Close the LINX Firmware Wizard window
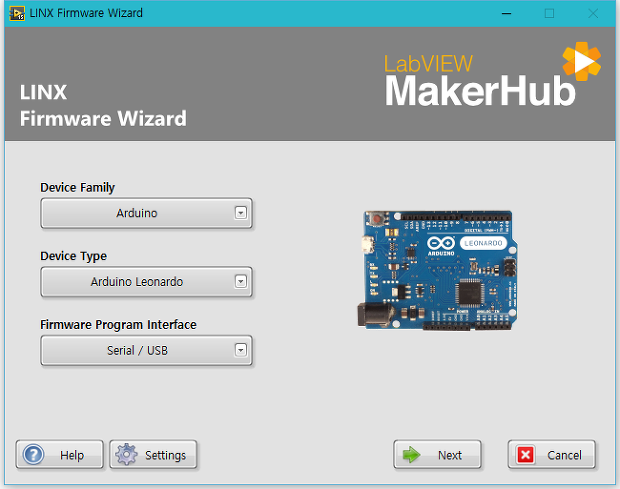 pyautogui.click(x=593, y=13)
